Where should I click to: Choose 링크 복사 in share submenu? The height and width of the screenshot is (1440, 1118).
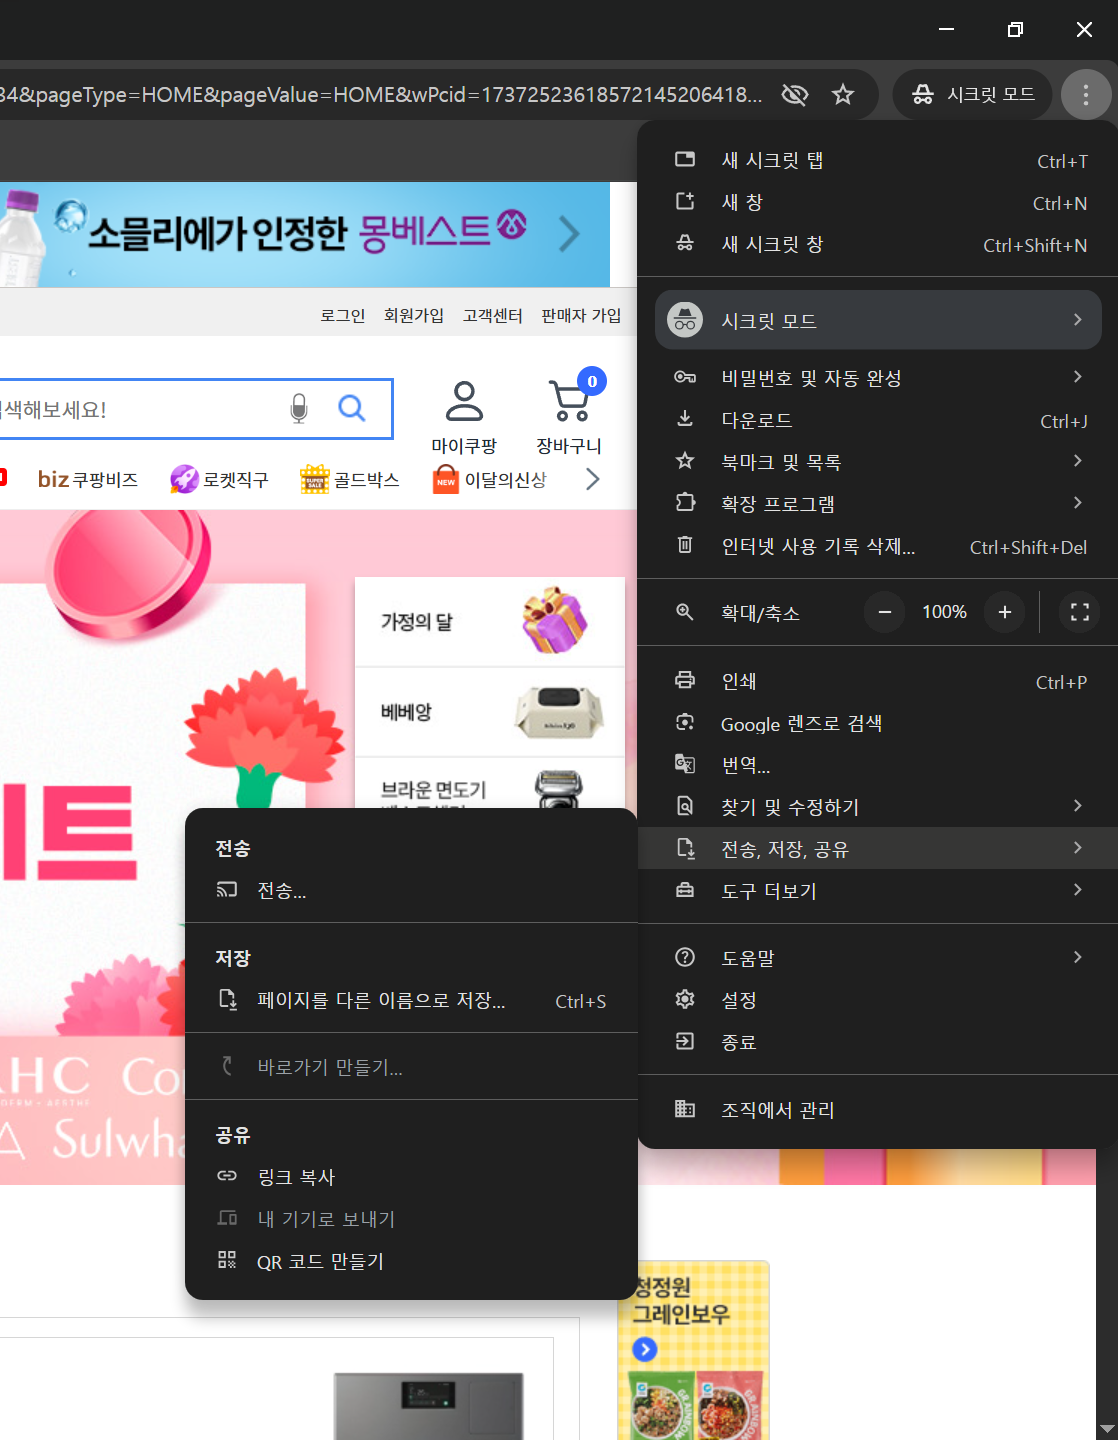(x=411, y=1177)
